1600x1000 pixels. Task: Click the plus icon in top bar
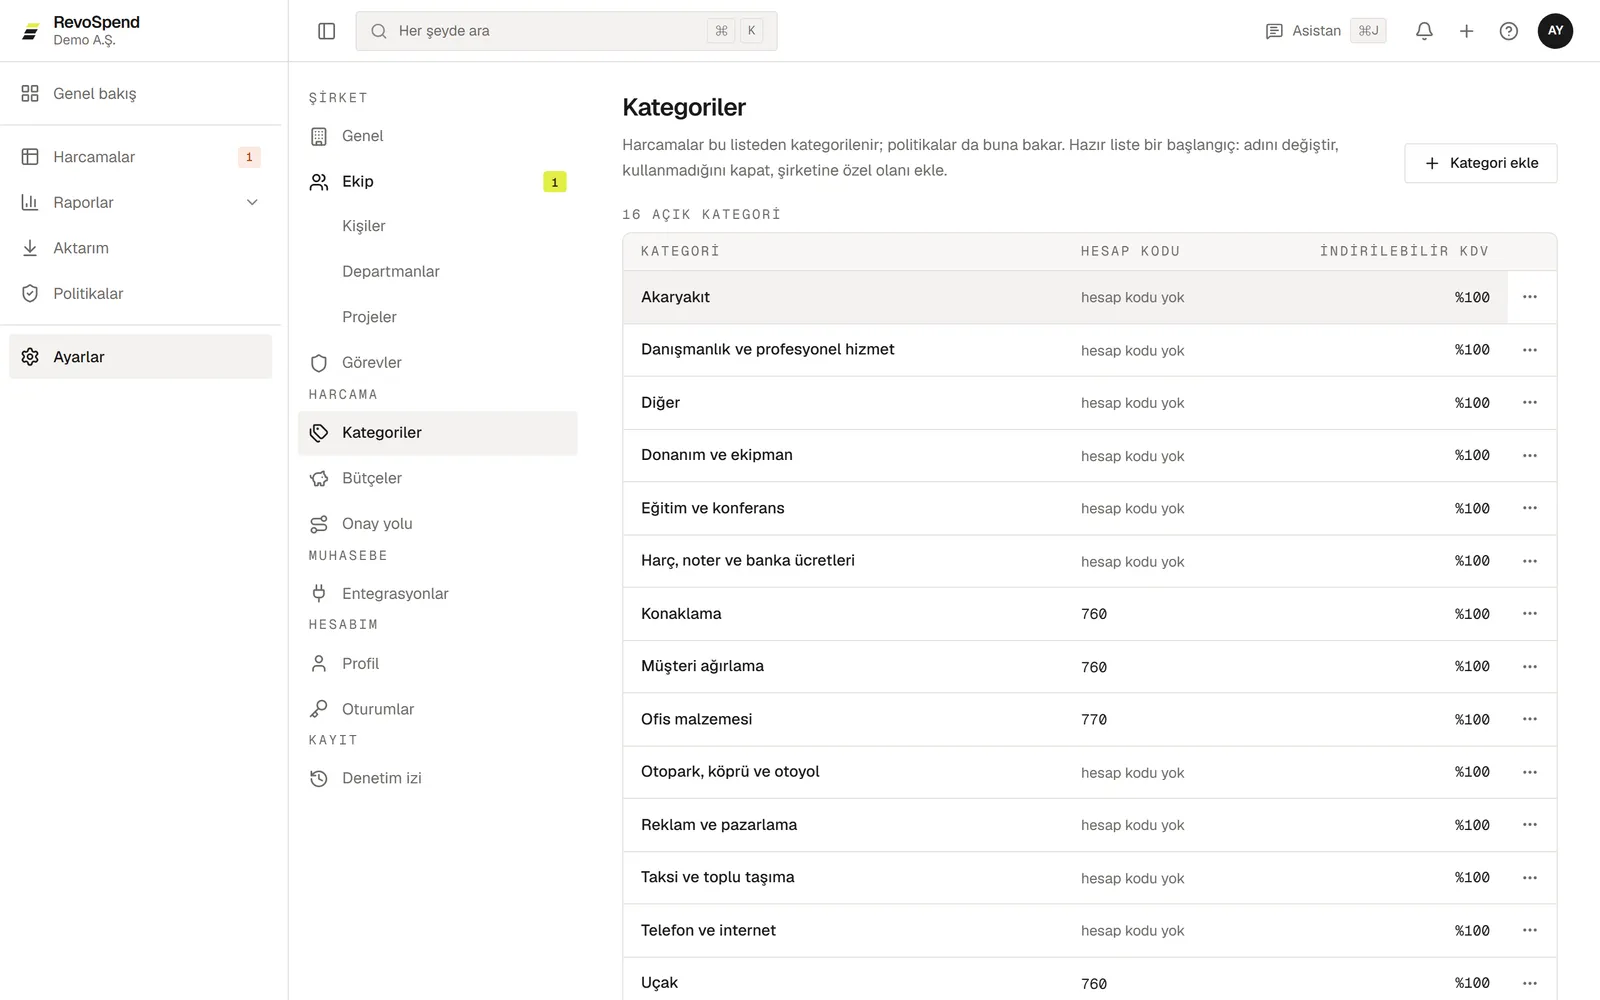(x=1466, y=31)
